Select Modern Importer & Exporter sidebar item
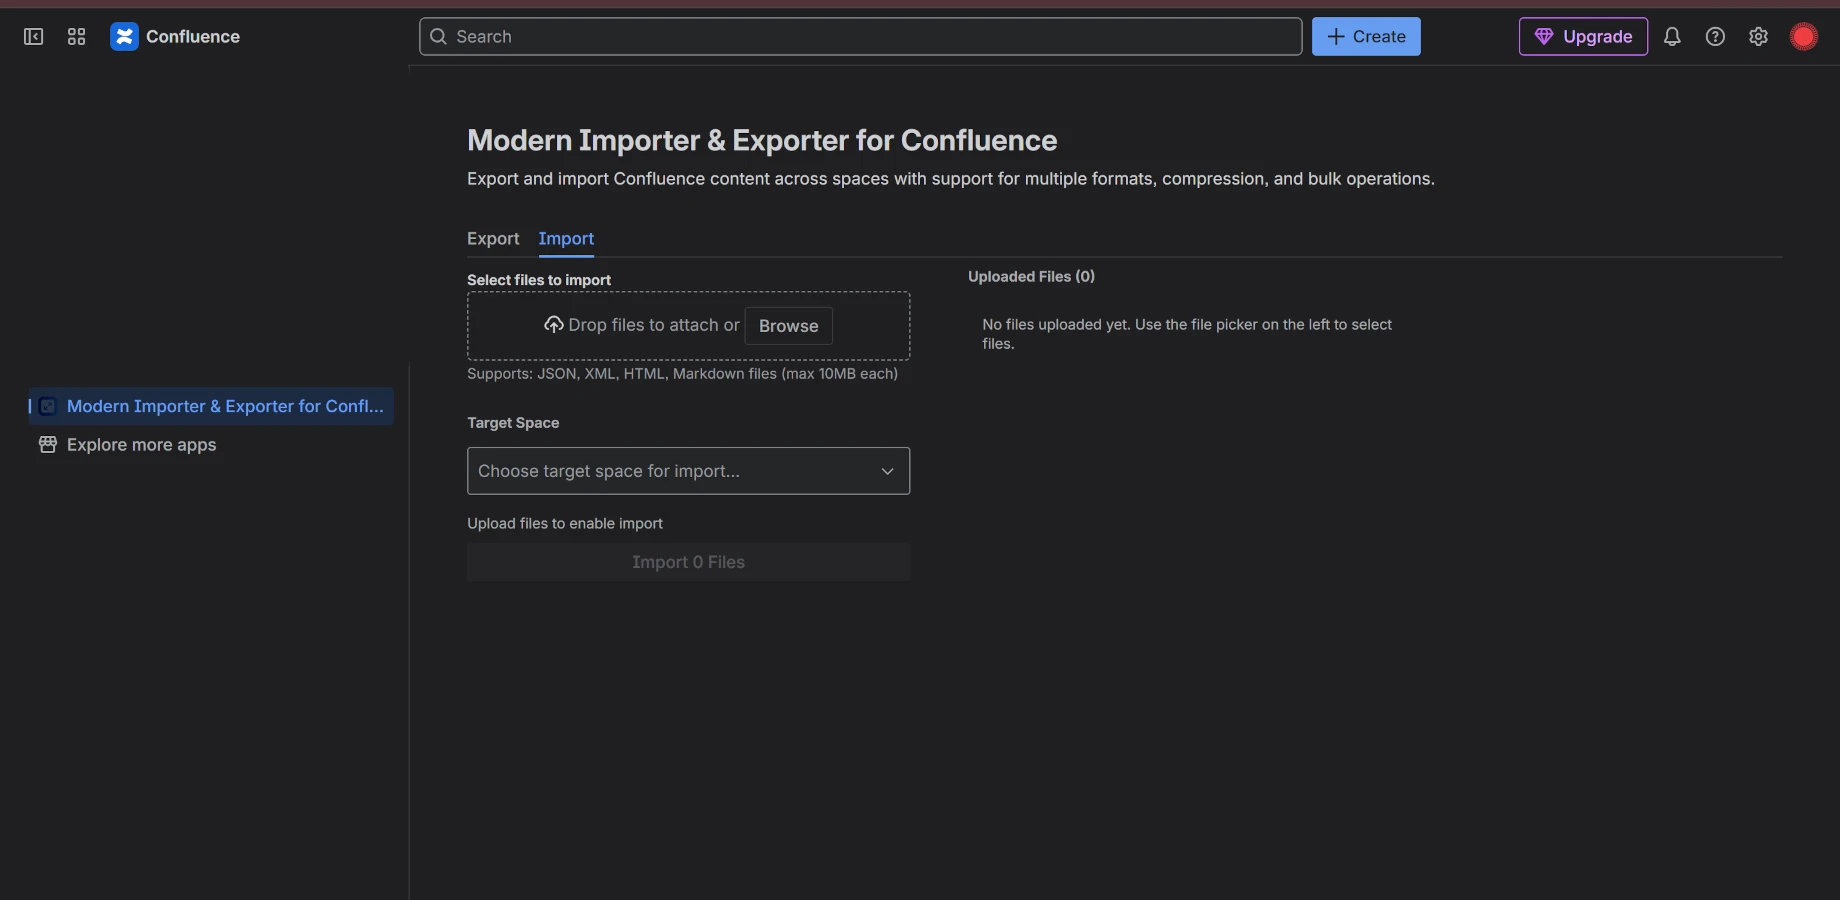Screen dimensions: 1840x900 coord(224,406)
